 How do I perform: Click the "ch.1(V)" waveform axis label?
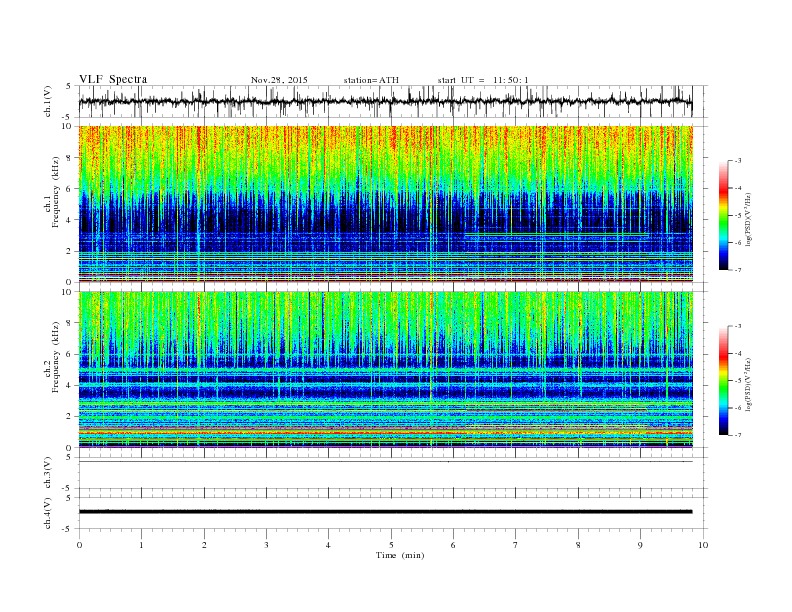point(48,101)
